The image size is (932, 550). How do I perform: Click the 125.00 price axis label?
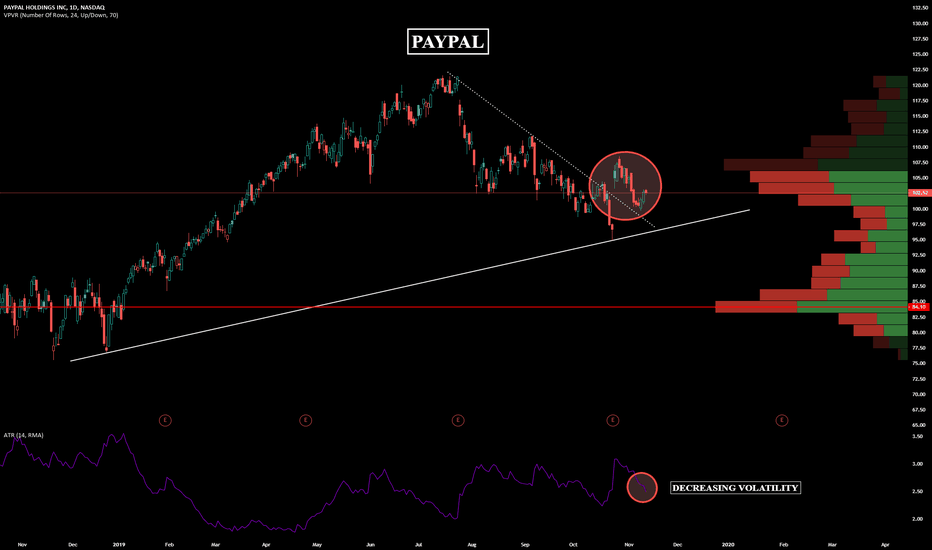click(x=920, y=54)
